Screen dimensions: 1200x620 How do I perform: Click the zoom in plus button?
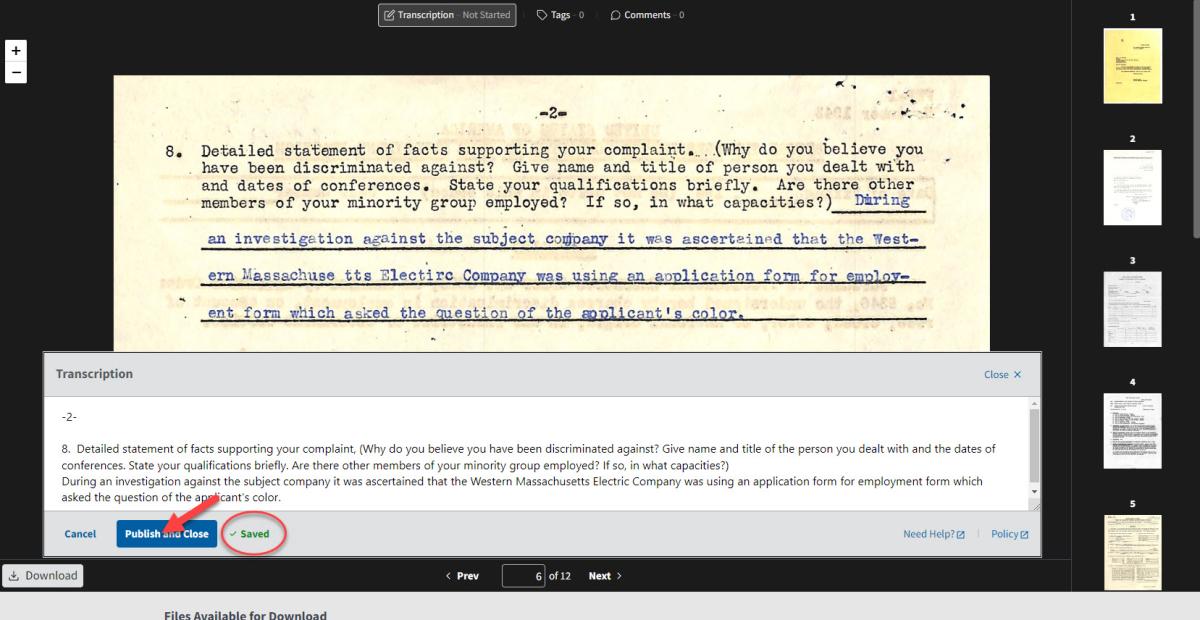(16, 51)
